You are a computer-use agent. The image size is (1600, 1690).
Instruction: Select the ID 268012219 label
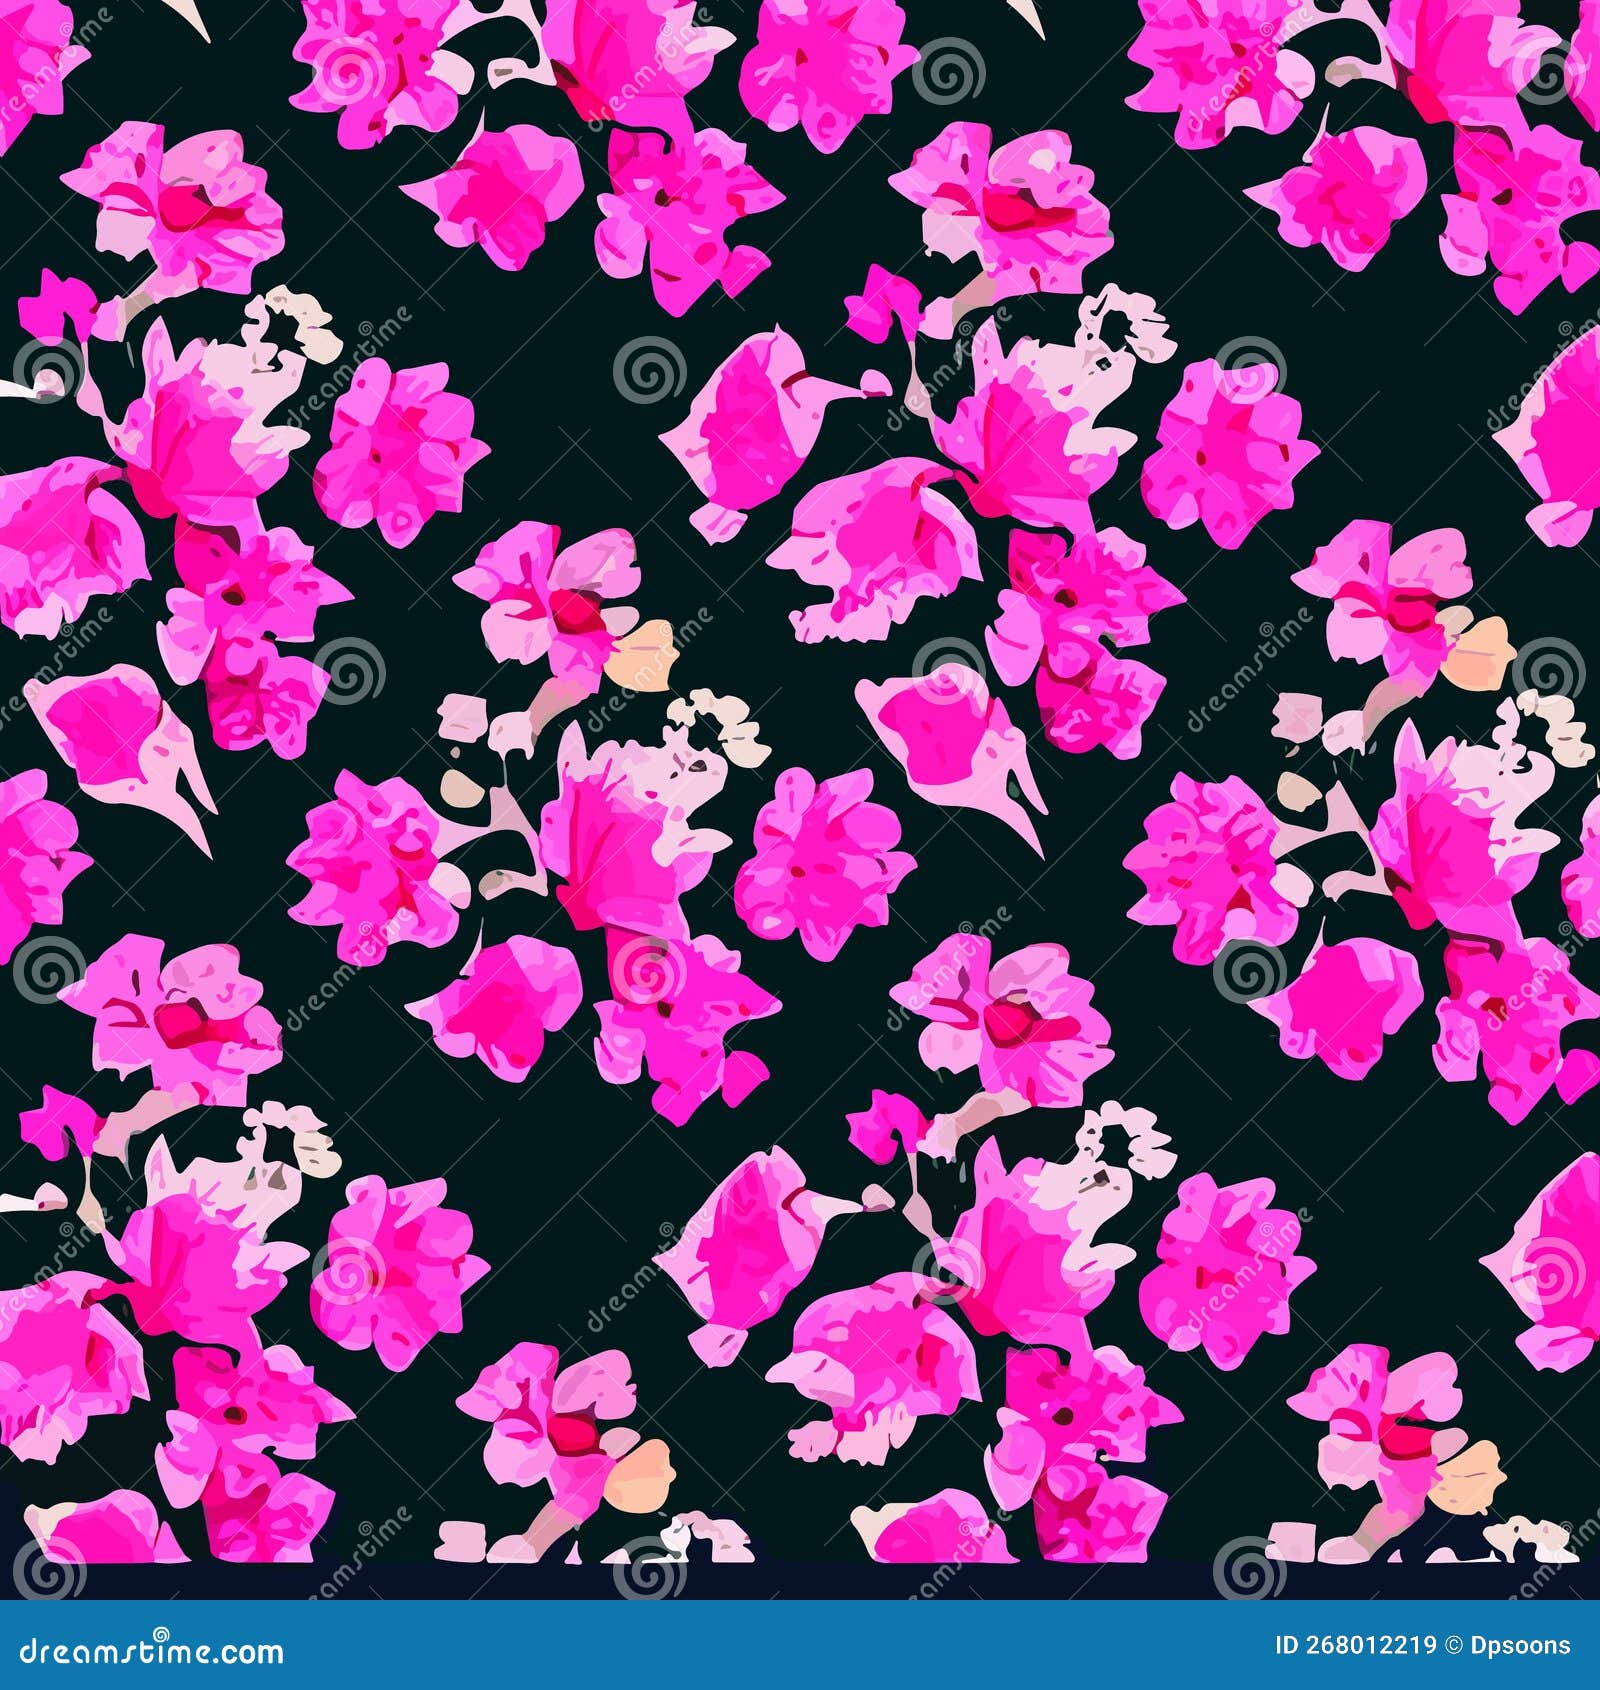1355,1645
